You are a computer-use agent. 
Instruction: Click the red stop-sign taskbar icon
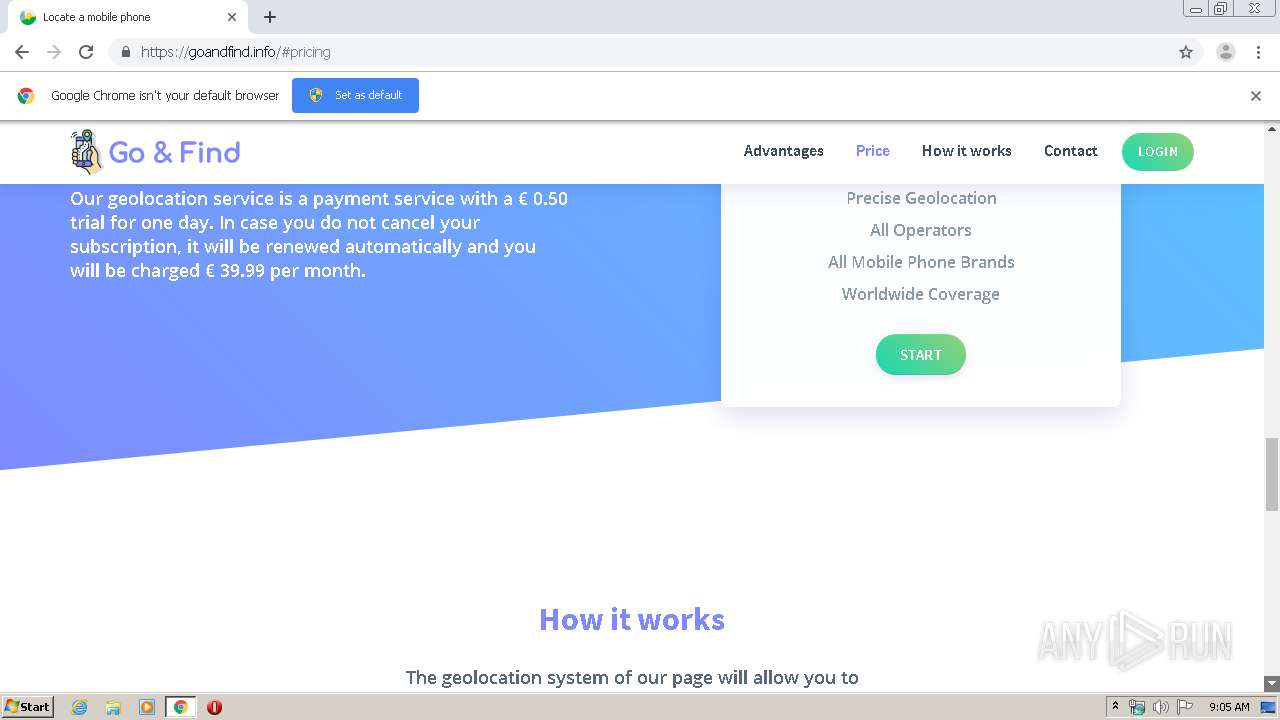click(214, 707)
